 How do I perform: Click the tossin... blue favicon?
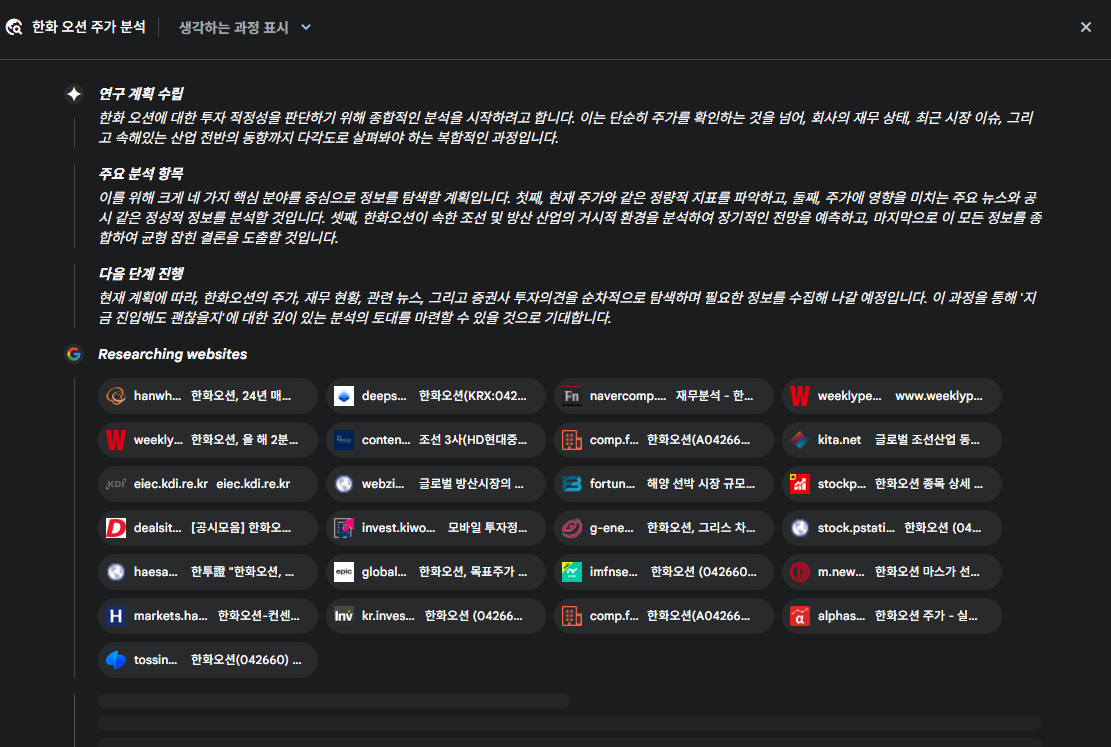115,659
